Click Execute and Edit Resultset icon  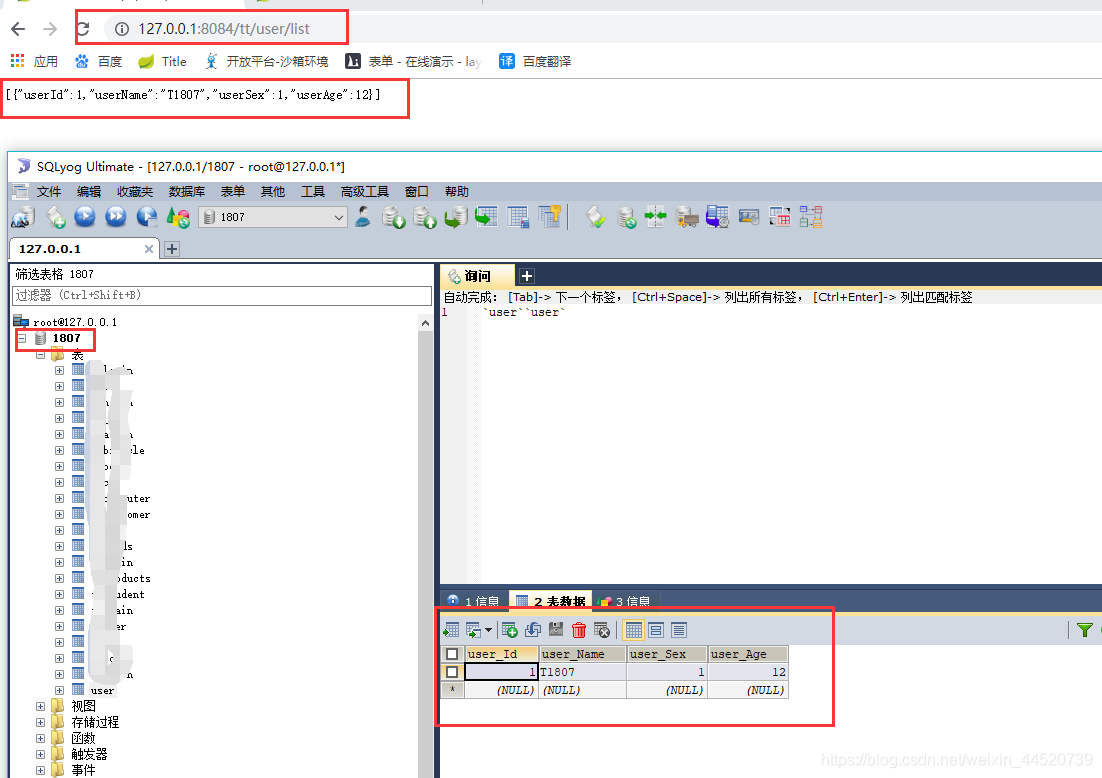[147, 217]
